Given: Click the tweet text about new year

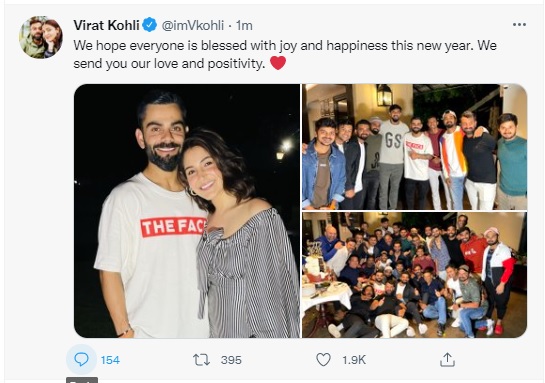Looking at the screenshot, I should click(x=285, y=55).
